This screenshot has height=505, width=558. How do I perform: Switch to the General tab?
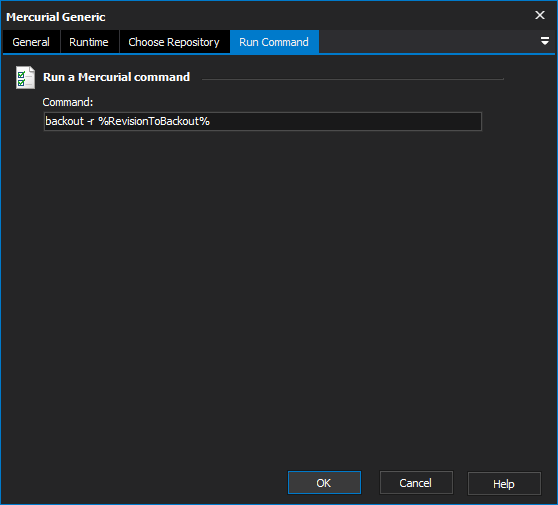pos(31,42)
